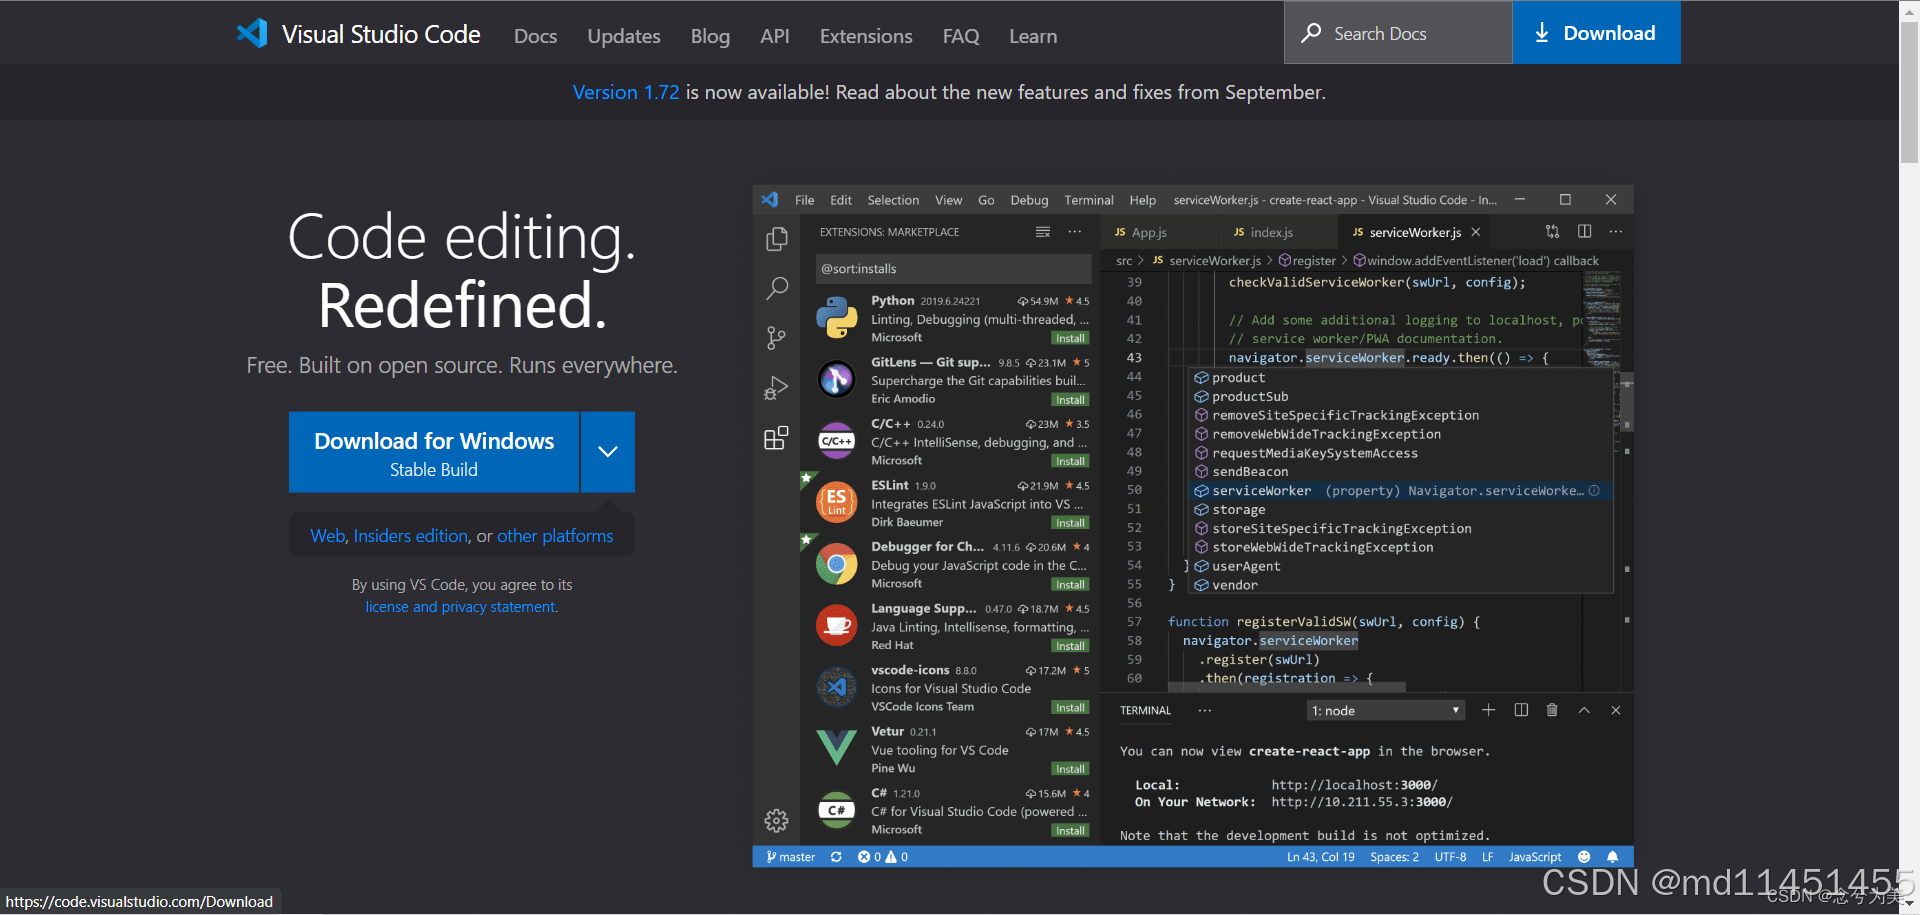Screen dimensions: 1920x915
Task: Click the filter list icon in Extensions header
Action: click(x=1043, y=232)
